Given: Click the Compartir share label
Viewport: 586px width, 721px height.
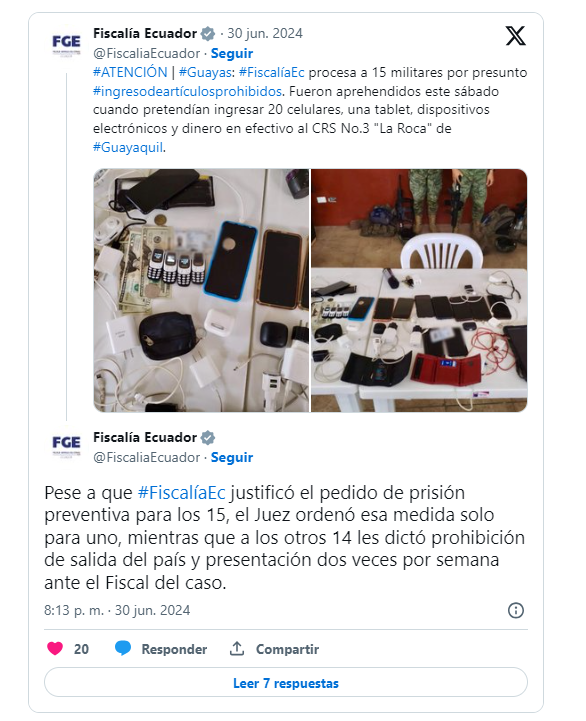Looking at the screenshot, I should pyautogui.click(x=287, y=649).
